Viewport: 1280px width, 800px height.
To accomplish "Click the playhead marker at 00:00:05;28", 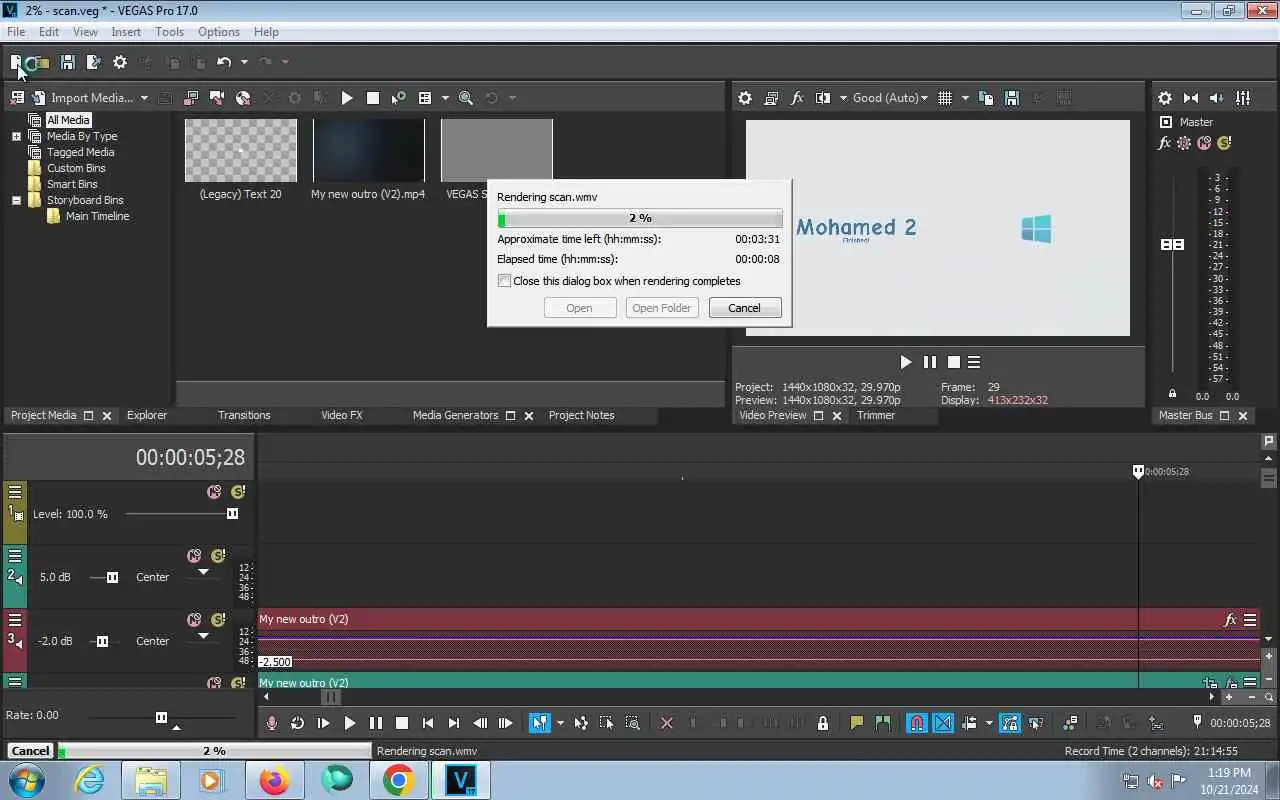I will [1138, 471].
